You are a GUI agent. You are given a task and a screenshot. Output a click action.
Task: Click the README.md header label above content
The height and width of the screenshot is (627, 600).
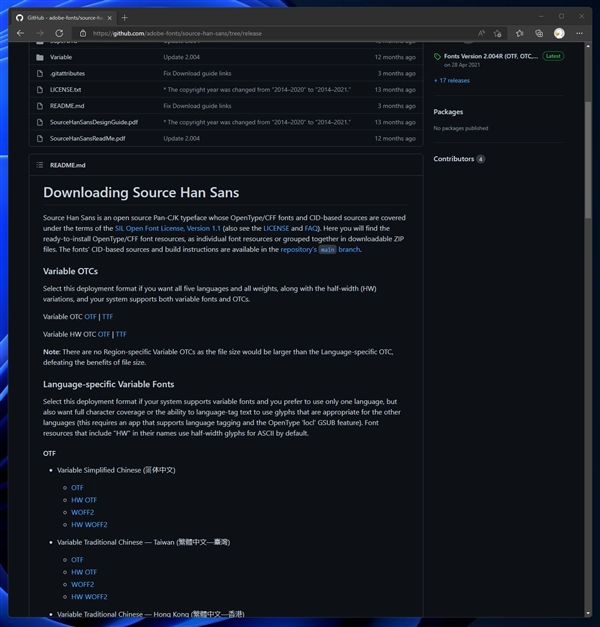[68, 165]
